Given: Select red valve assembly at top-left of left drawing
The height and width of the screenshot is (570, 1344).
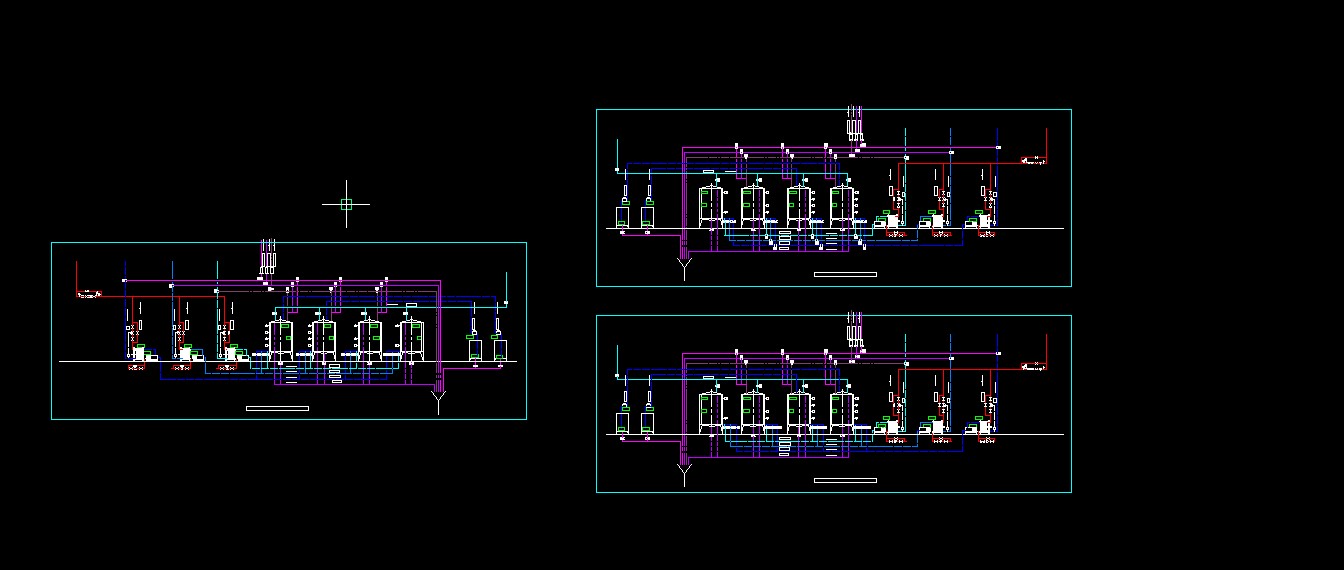Looking at the screenshot, I should pyautogui.click(x=90, y=293).
